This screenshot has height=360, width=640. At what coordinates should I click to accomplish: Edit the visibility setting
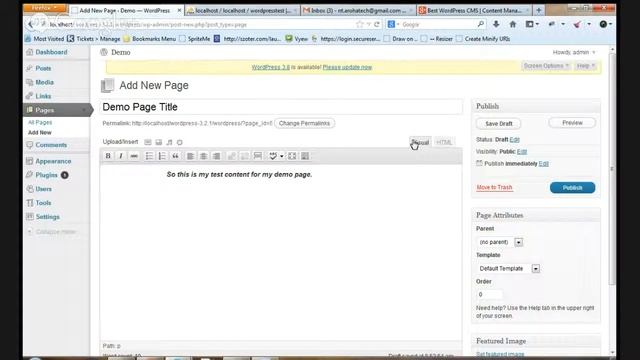click(x=522, y=152)
